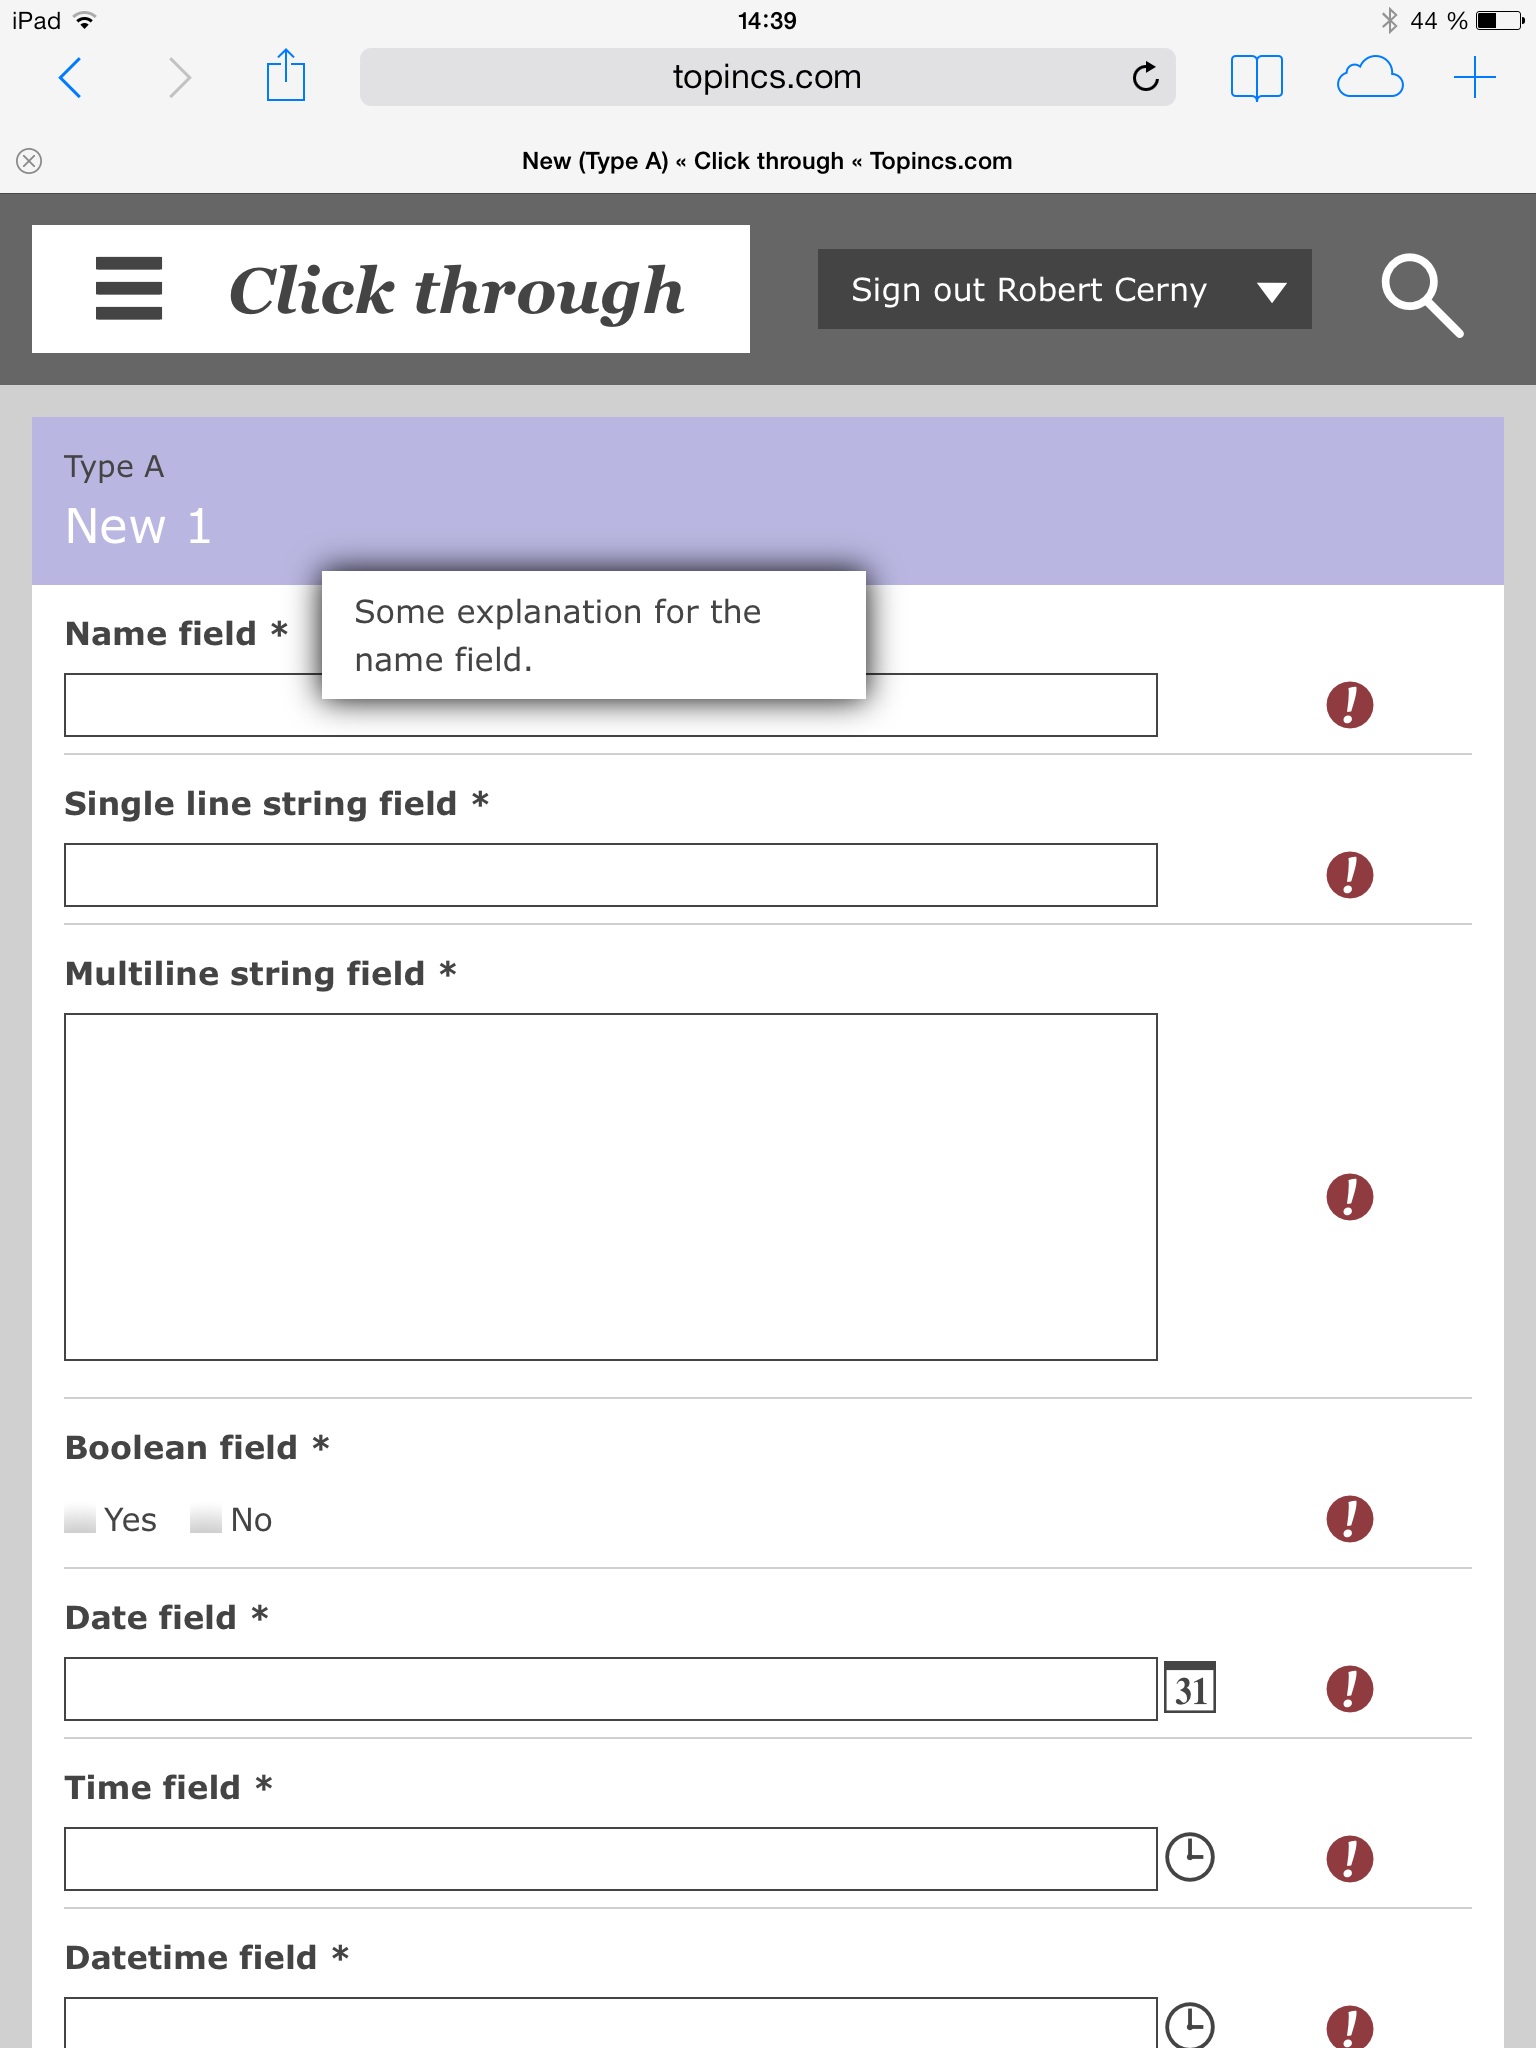Click the magnifying glass search icon

click(x=1420, y=295)
